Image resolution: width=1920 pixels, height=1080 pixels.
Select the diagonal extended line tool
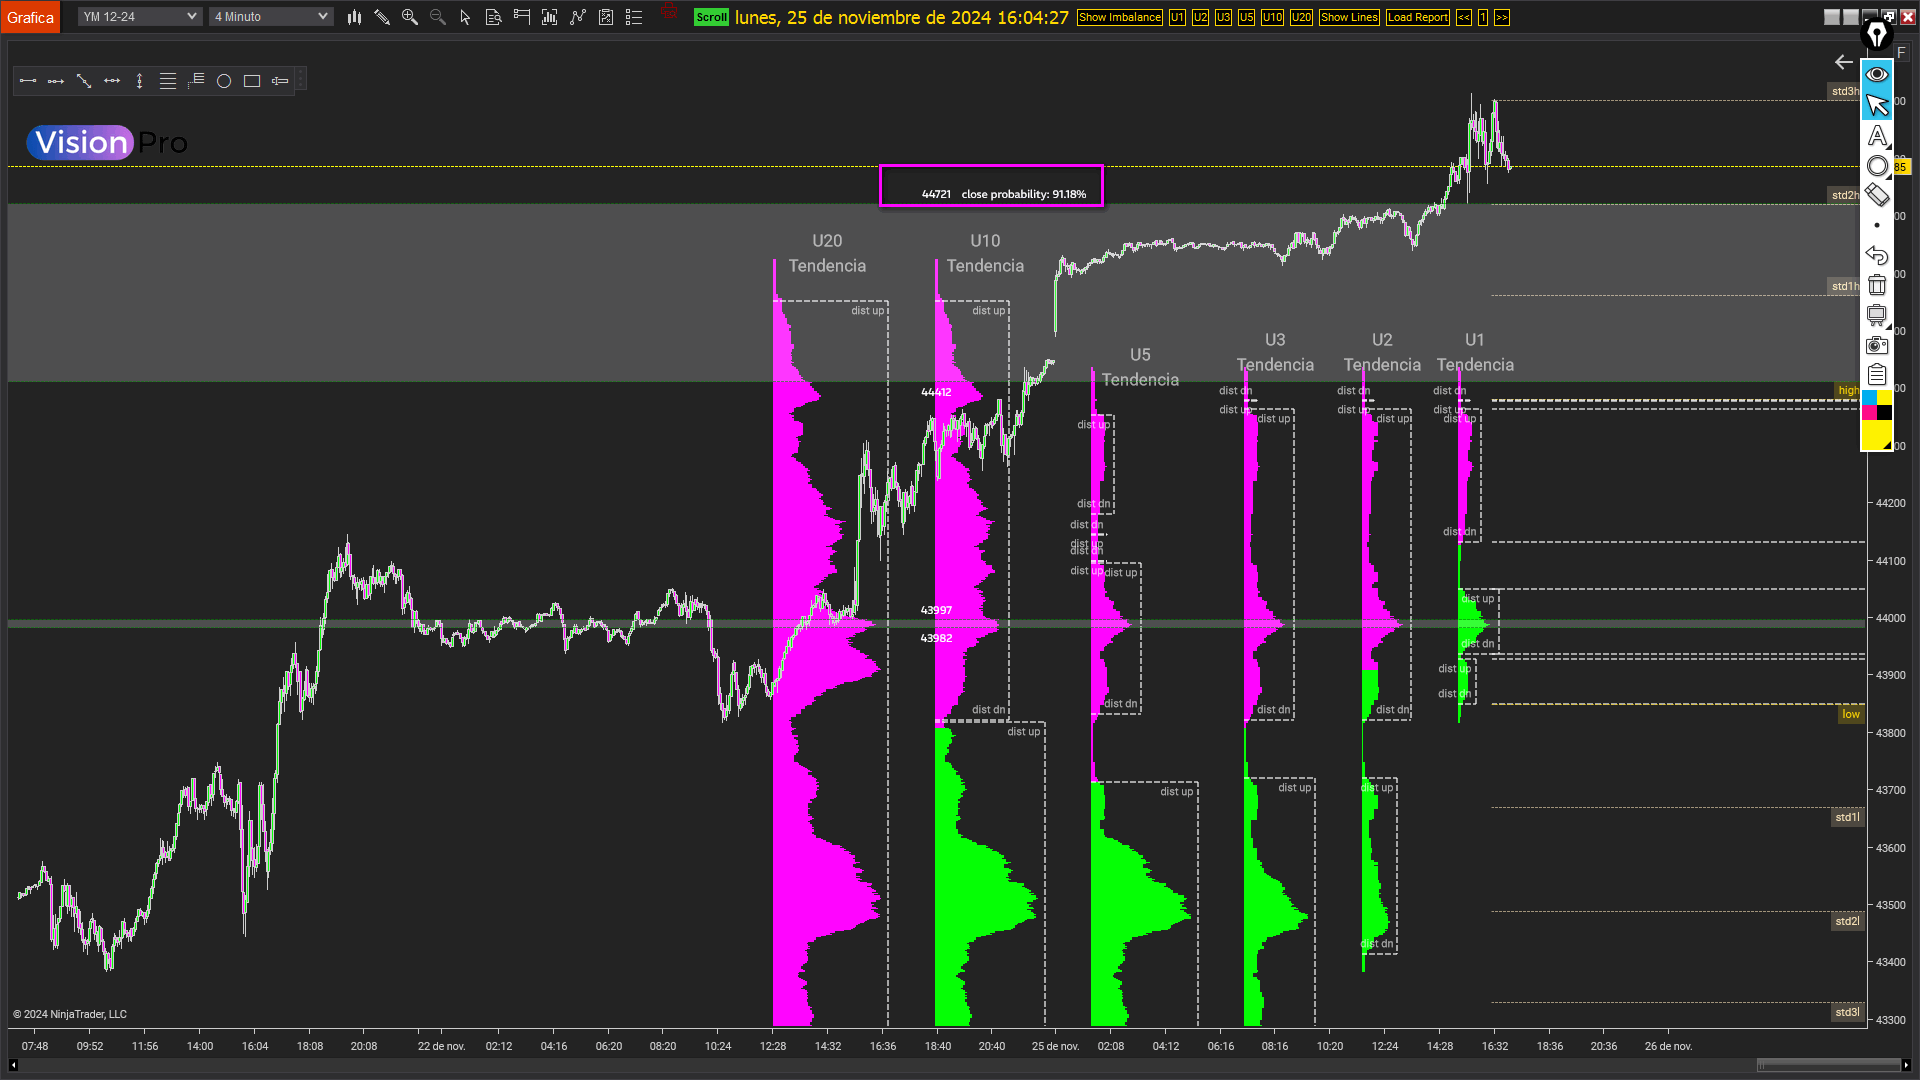click(x=84, y=81)
